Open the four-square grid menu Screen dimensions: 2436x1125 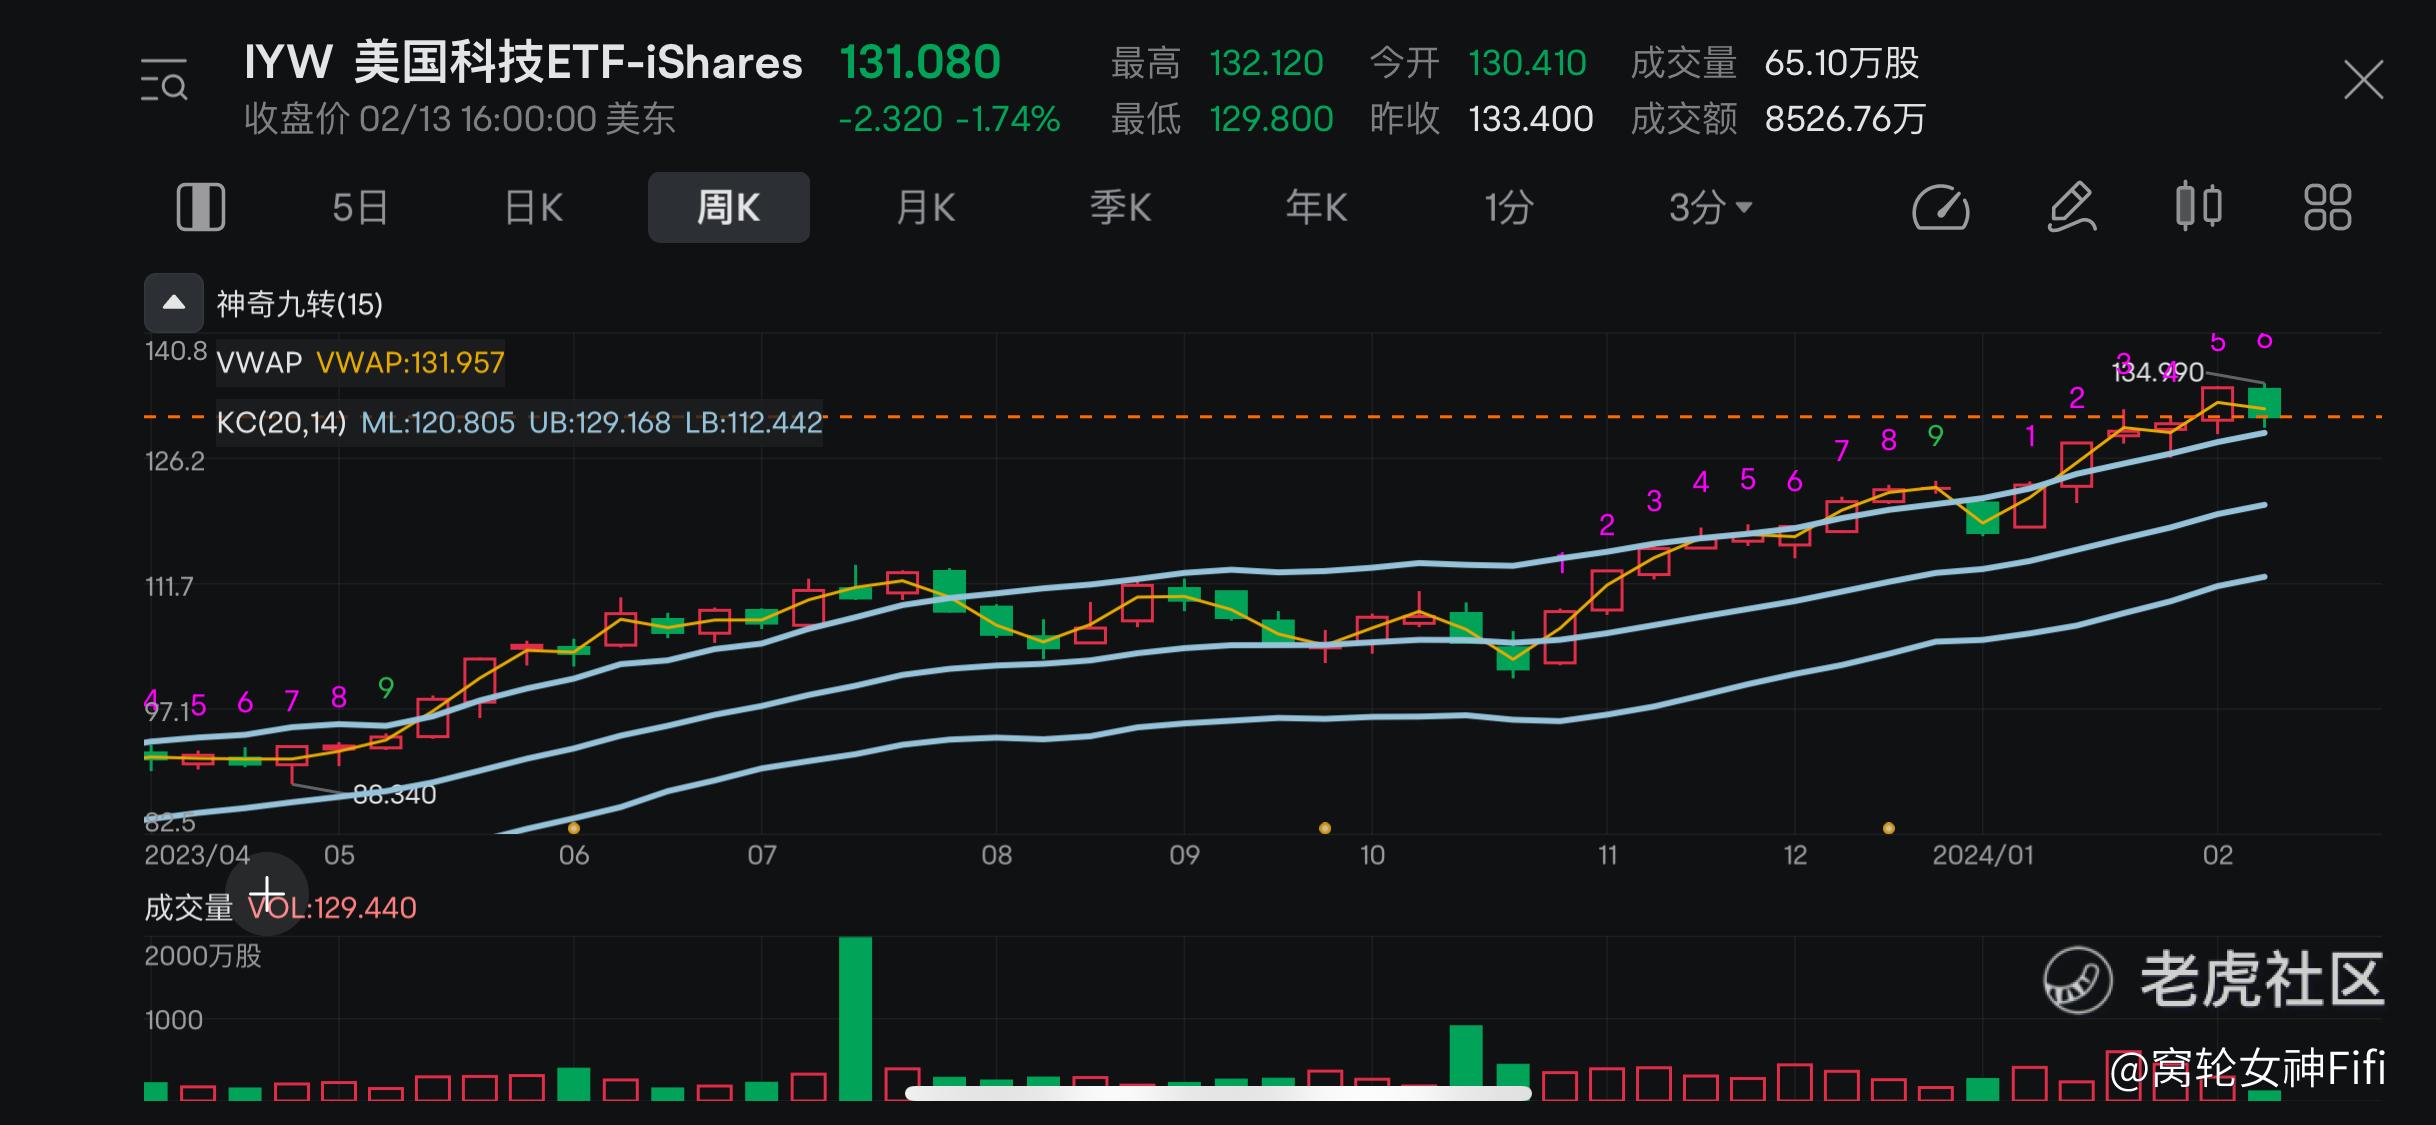click(2327, 207)
